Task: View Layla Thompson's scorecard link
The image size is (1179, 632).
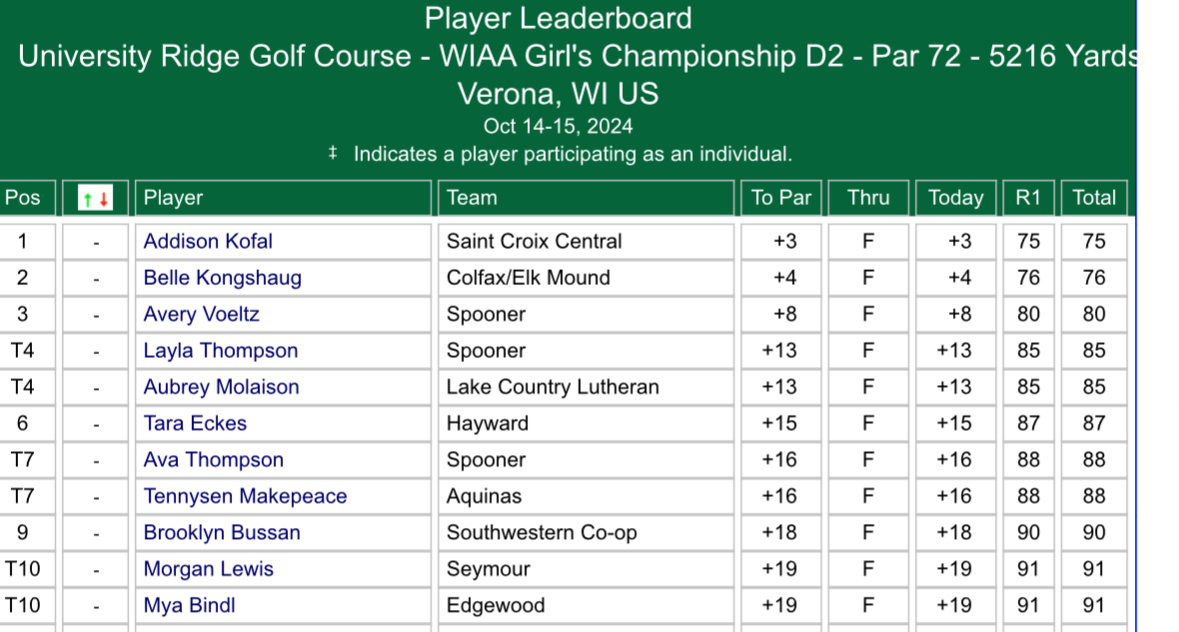Action: click(220, 351)
